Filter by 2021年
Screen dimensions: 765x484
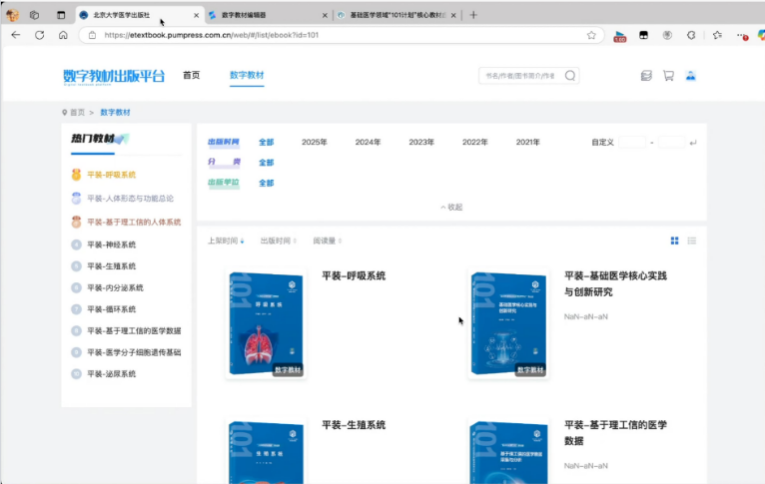[x=528, y=142]
